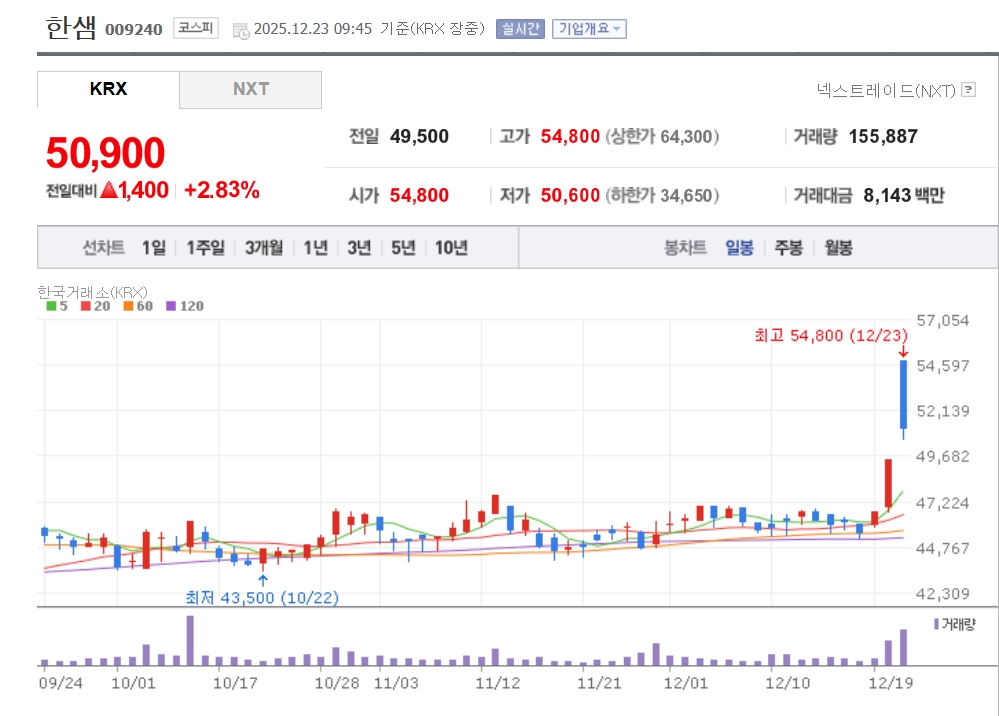Image resolution: width=999 pixels, height=716 pixels.
Task: Switch to the NXT tab
Action: pos(251,89)
